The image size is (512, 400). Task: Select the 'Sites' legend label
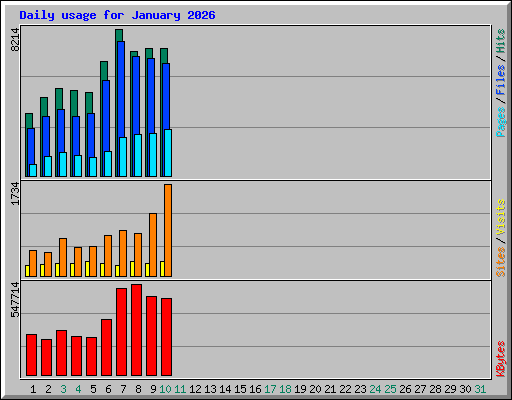pos(500,262)
